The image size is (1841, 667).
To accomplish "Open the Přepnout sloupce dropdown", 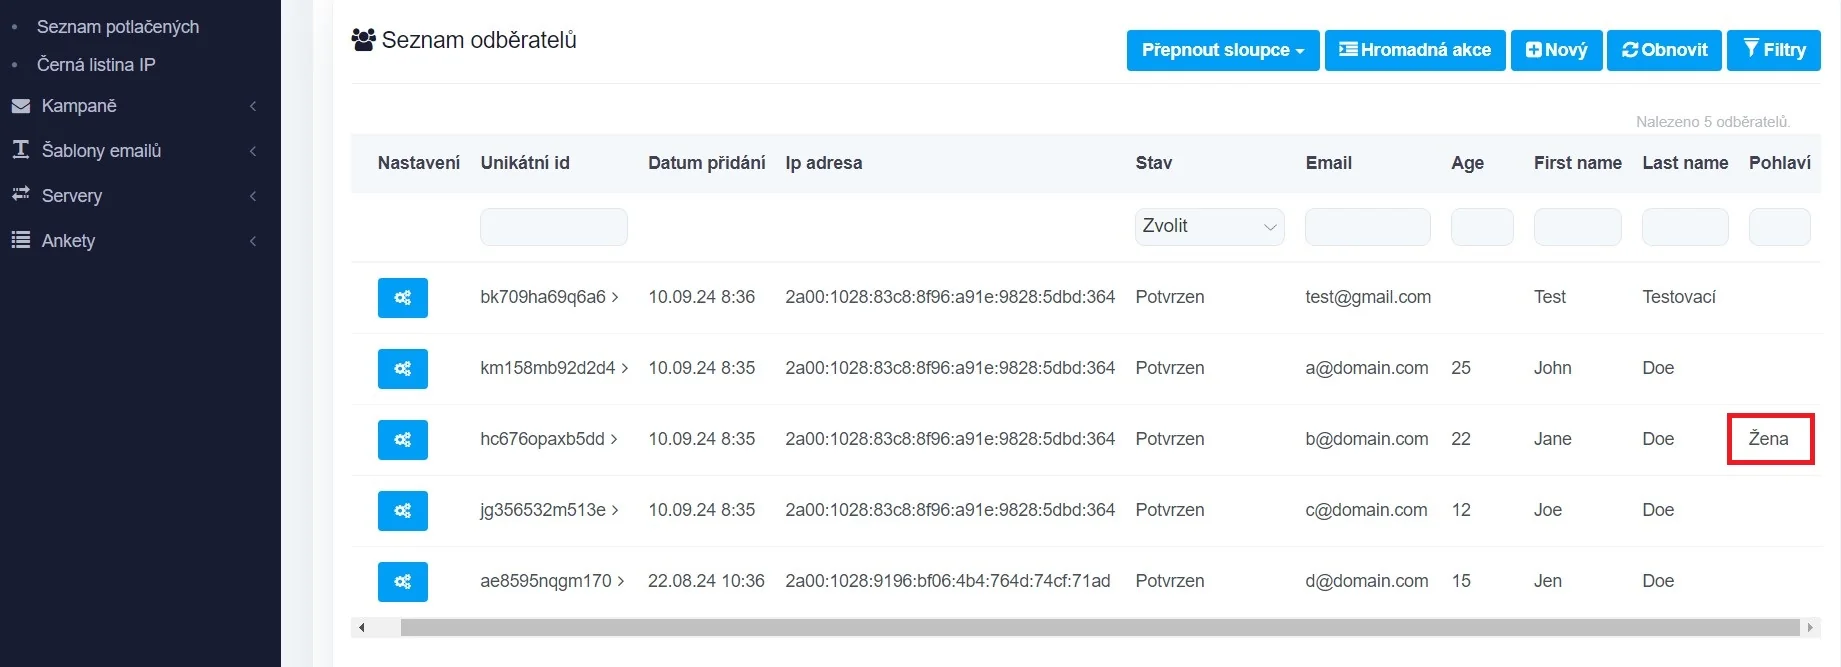I will 1222,50.
